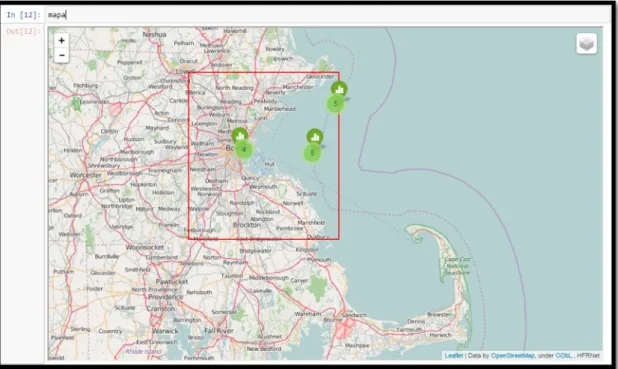Click the Cape Cod National Seashore label

point(457,266)
